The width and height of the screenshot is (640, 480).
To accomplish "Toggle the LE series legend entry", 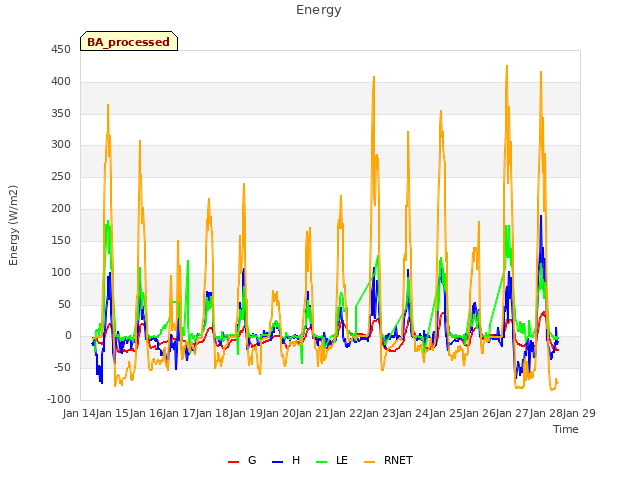I will click(x=332, y=460).
